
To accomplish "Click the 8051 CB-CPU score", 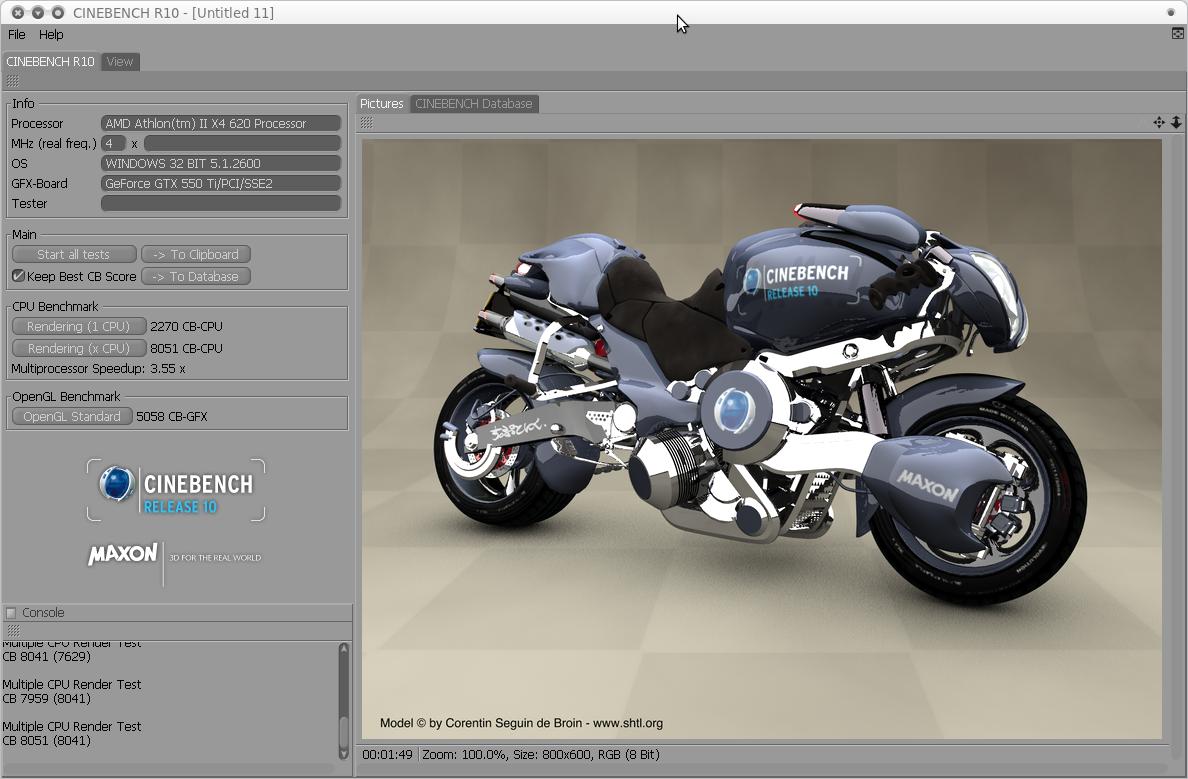I will tap(186, 349).
